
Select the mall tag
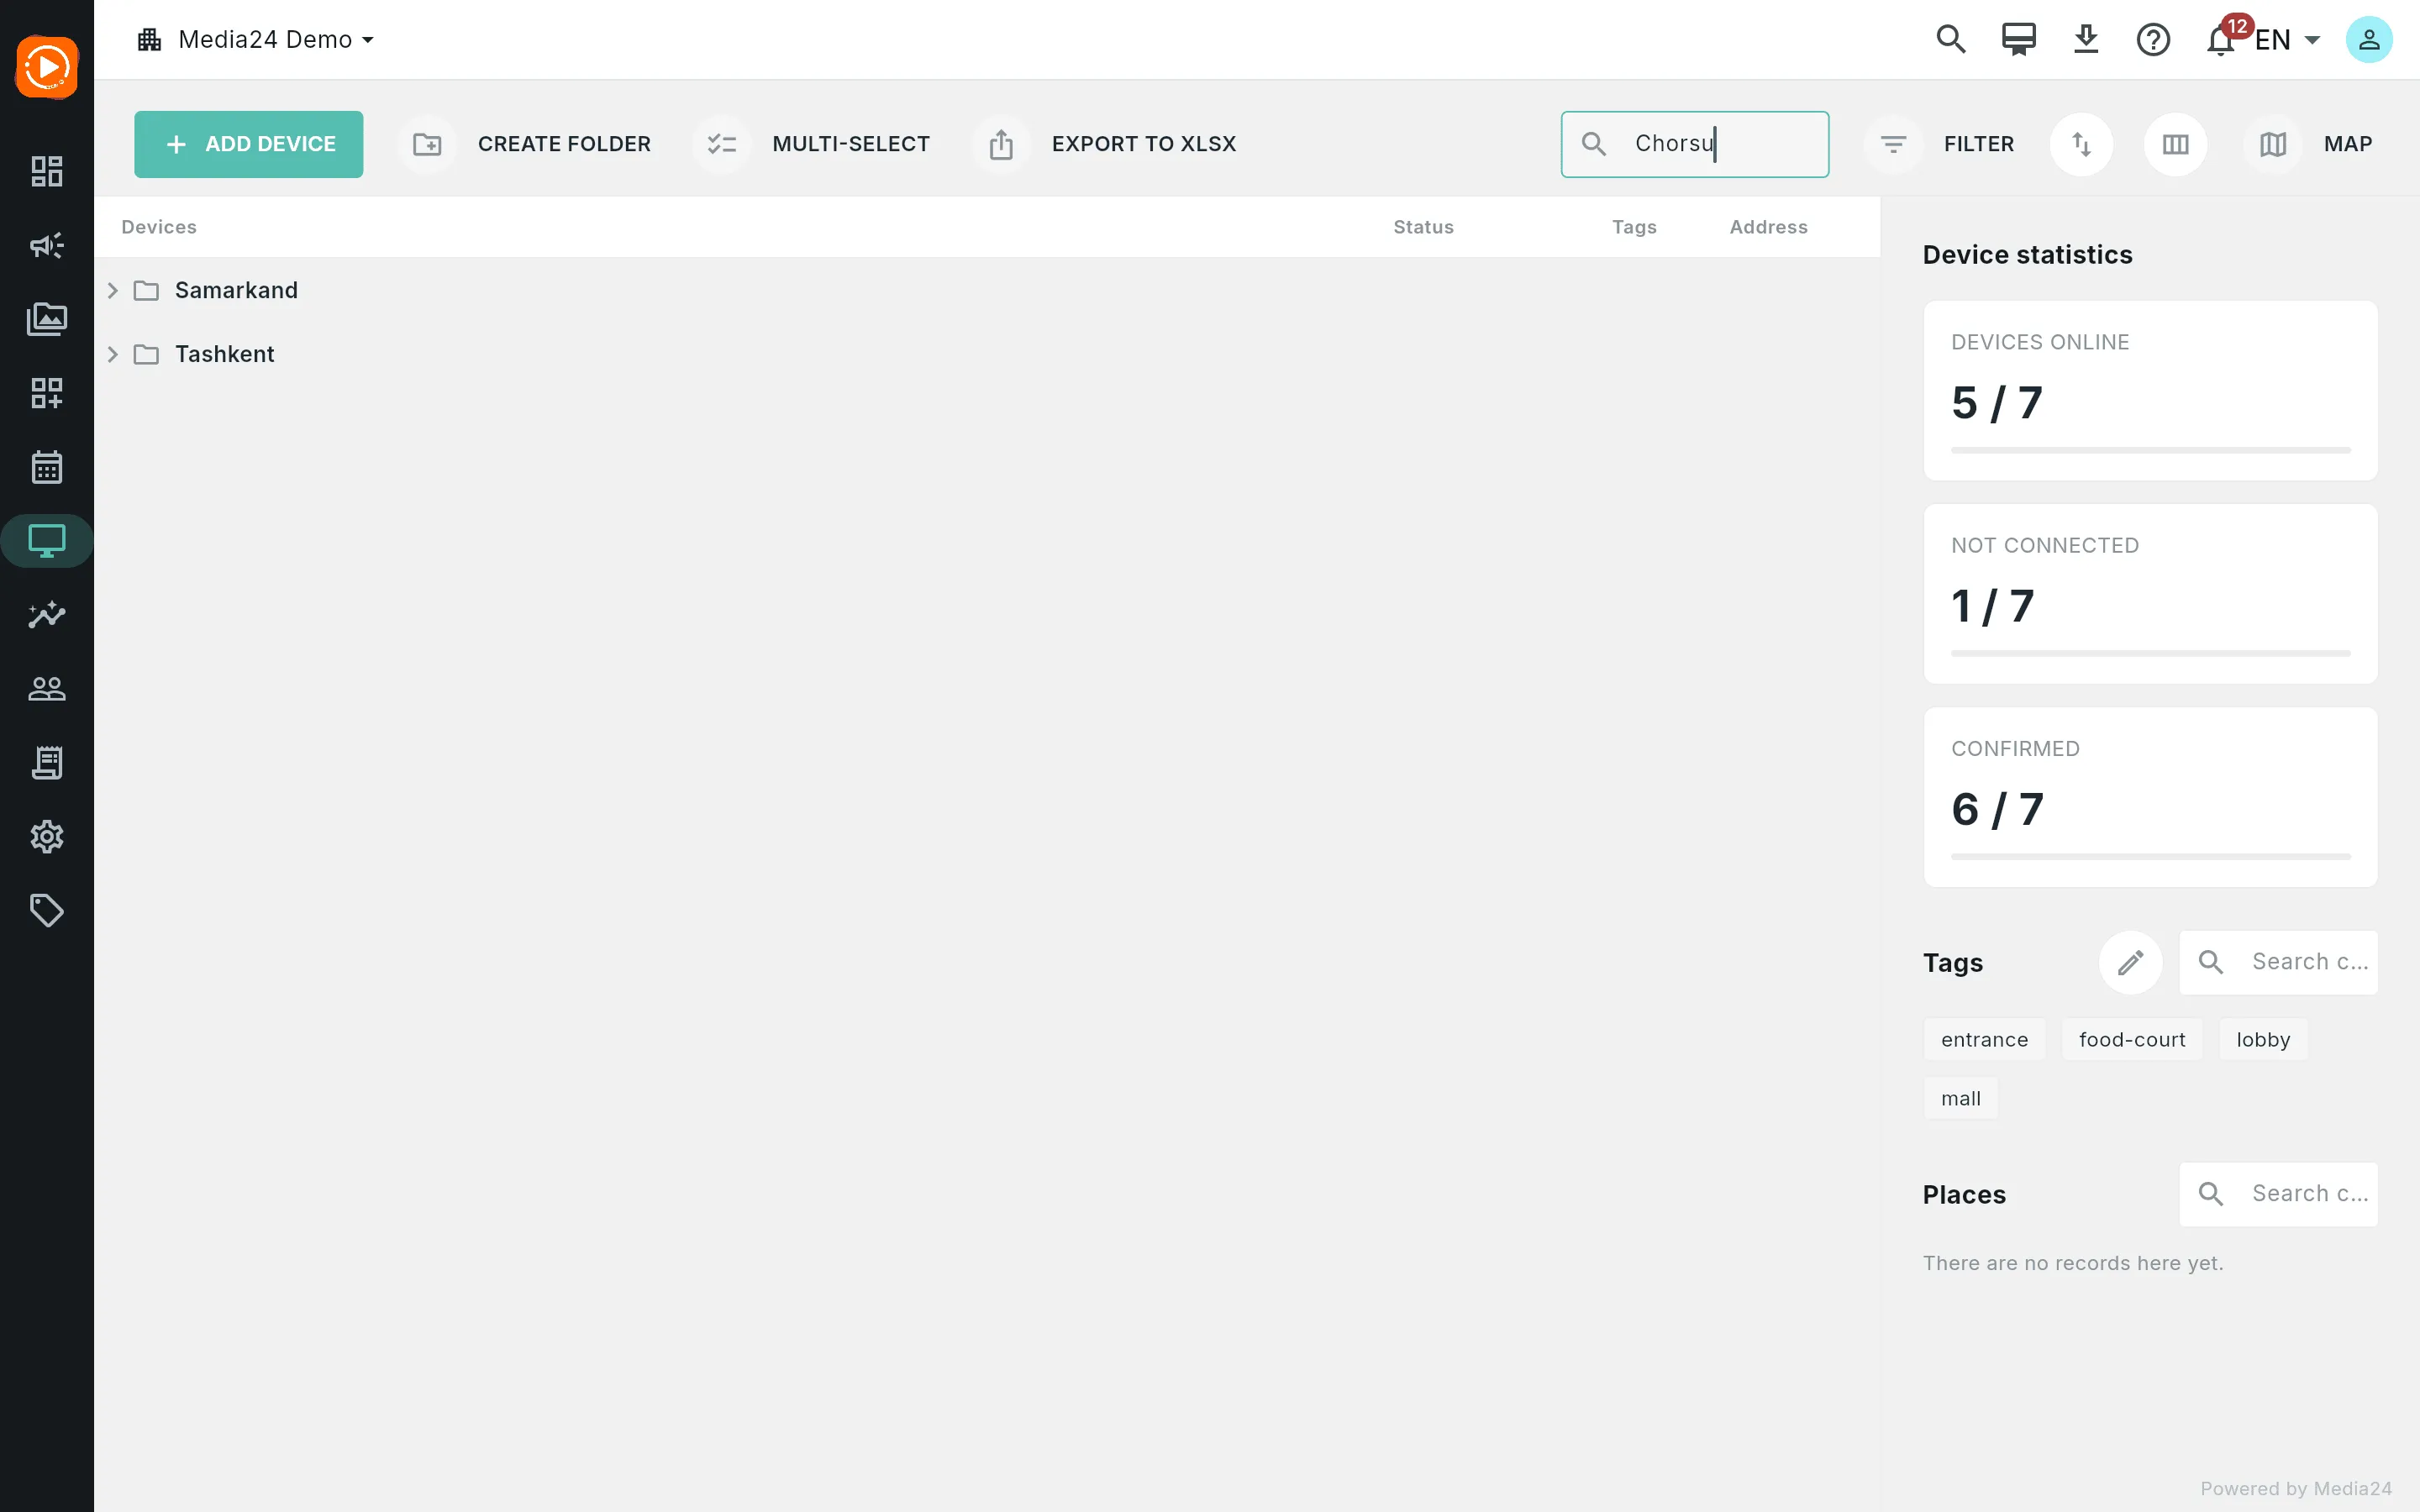(x=1961, y=1099)
